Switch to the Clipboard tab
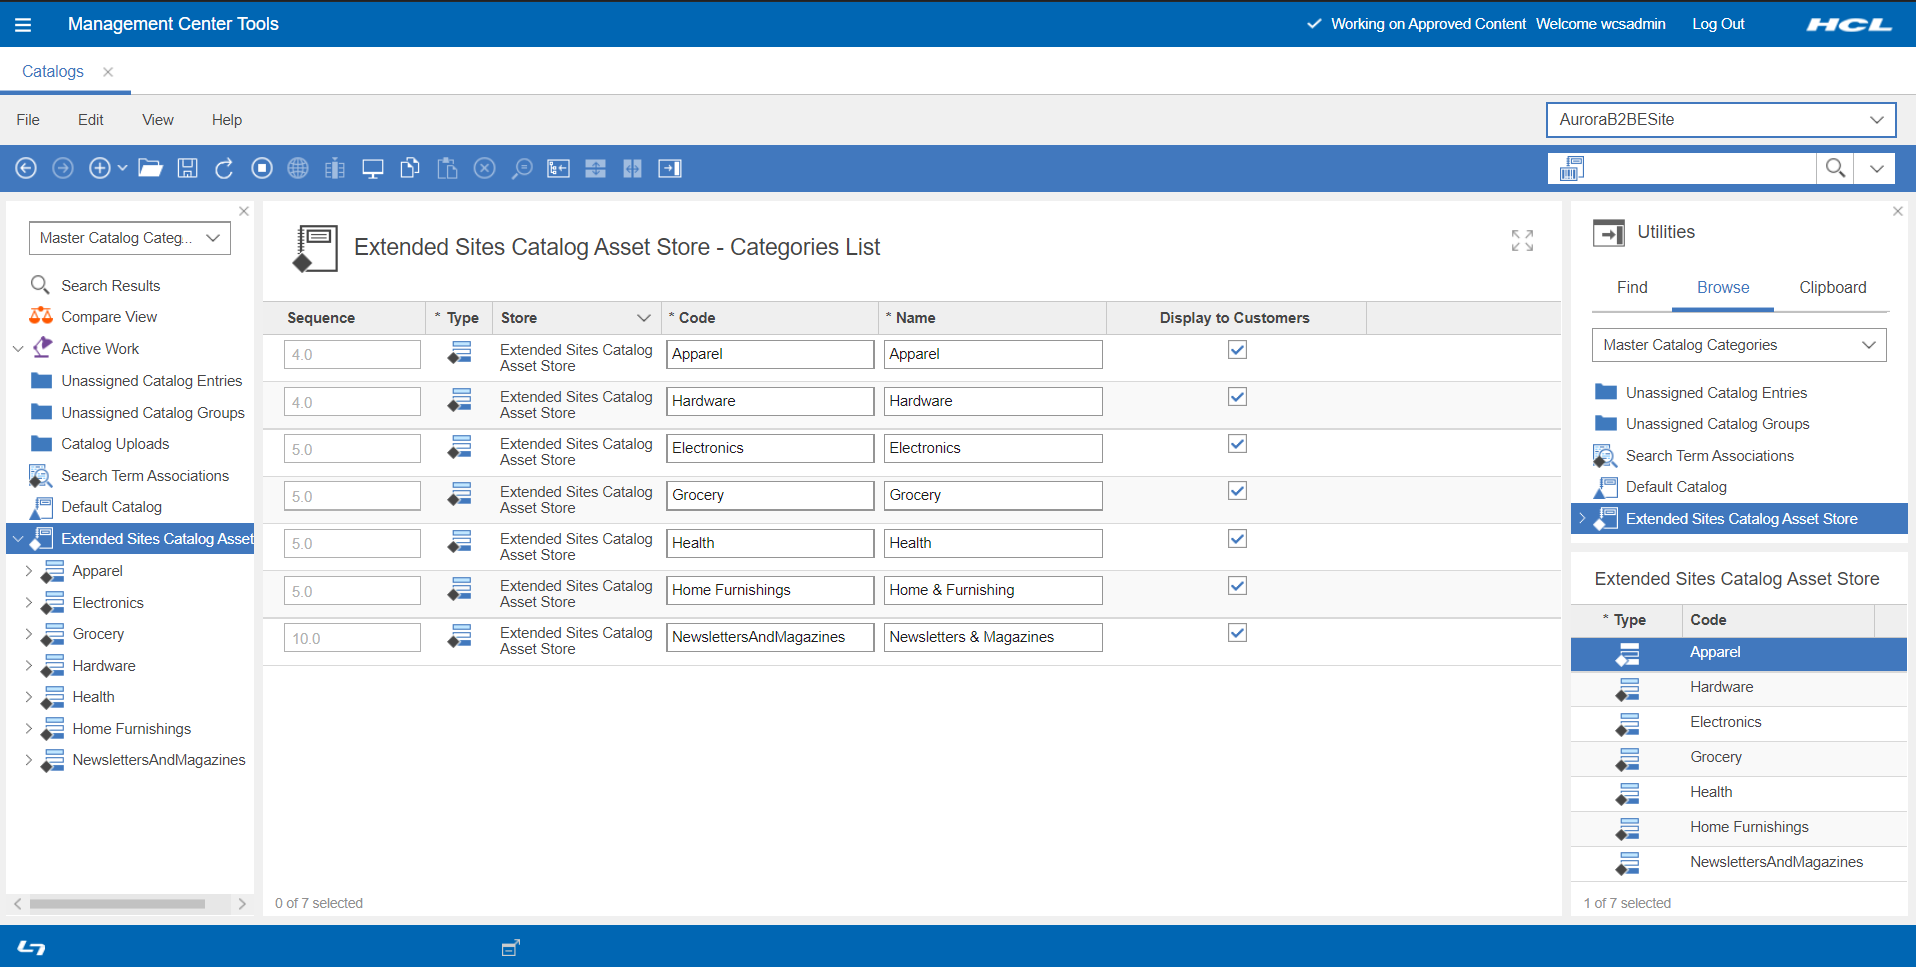1916x967 pixels. click(1832, 288)
